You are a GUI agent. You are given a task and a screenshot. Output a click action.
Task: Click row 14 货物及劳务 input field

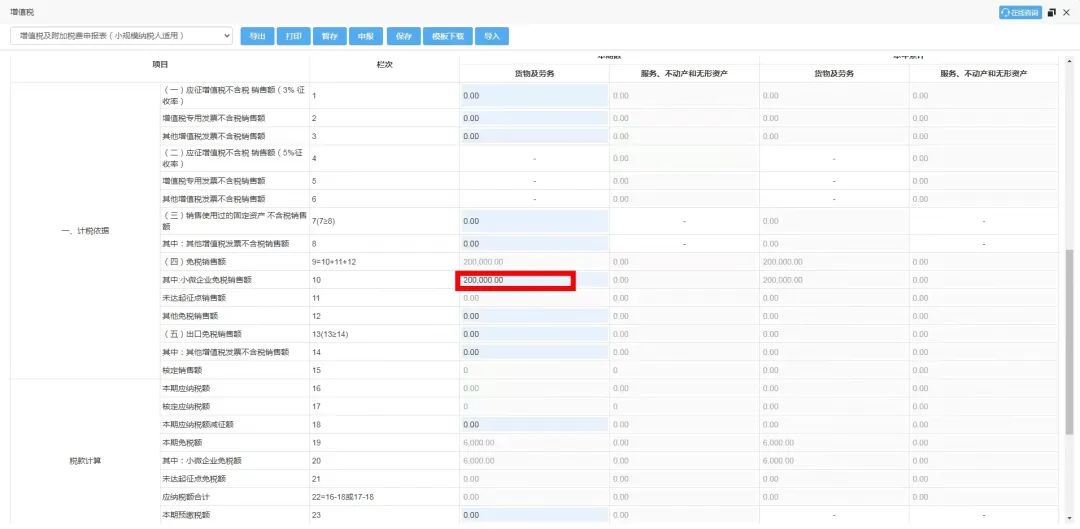[x=534, y=352]
